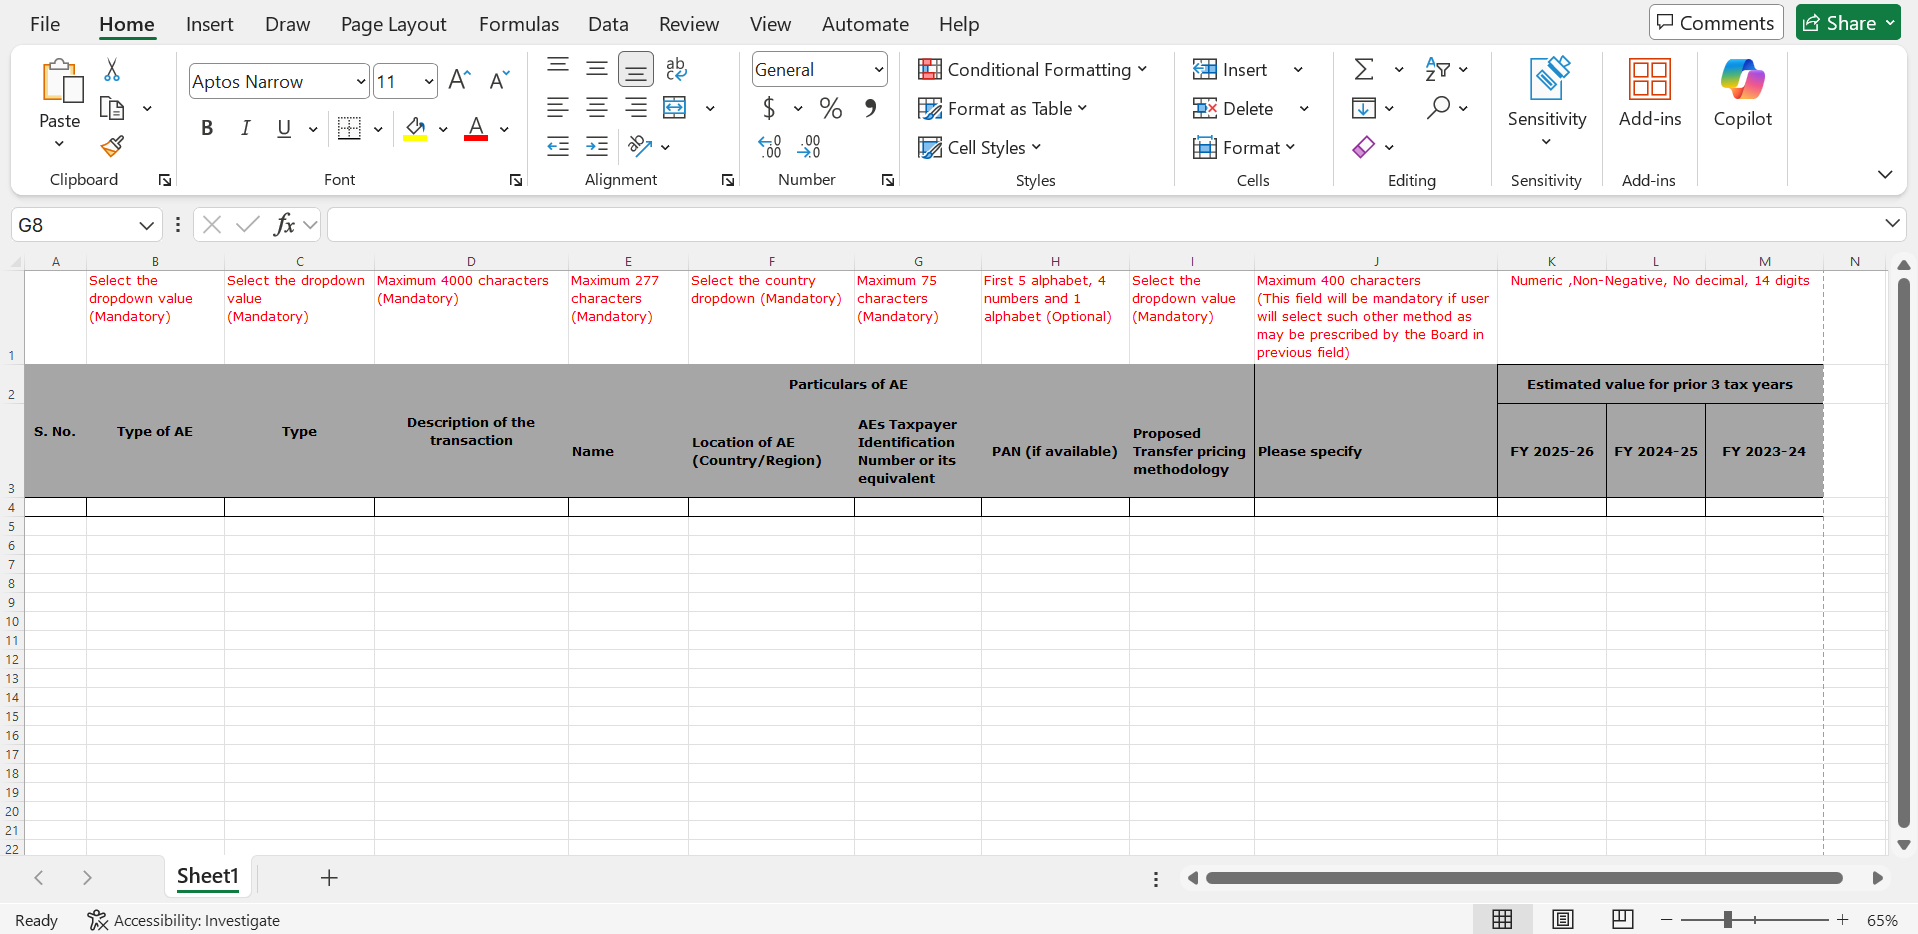
Task: Click the Insert Function fx icon
Action: click(x=285, y=224)
